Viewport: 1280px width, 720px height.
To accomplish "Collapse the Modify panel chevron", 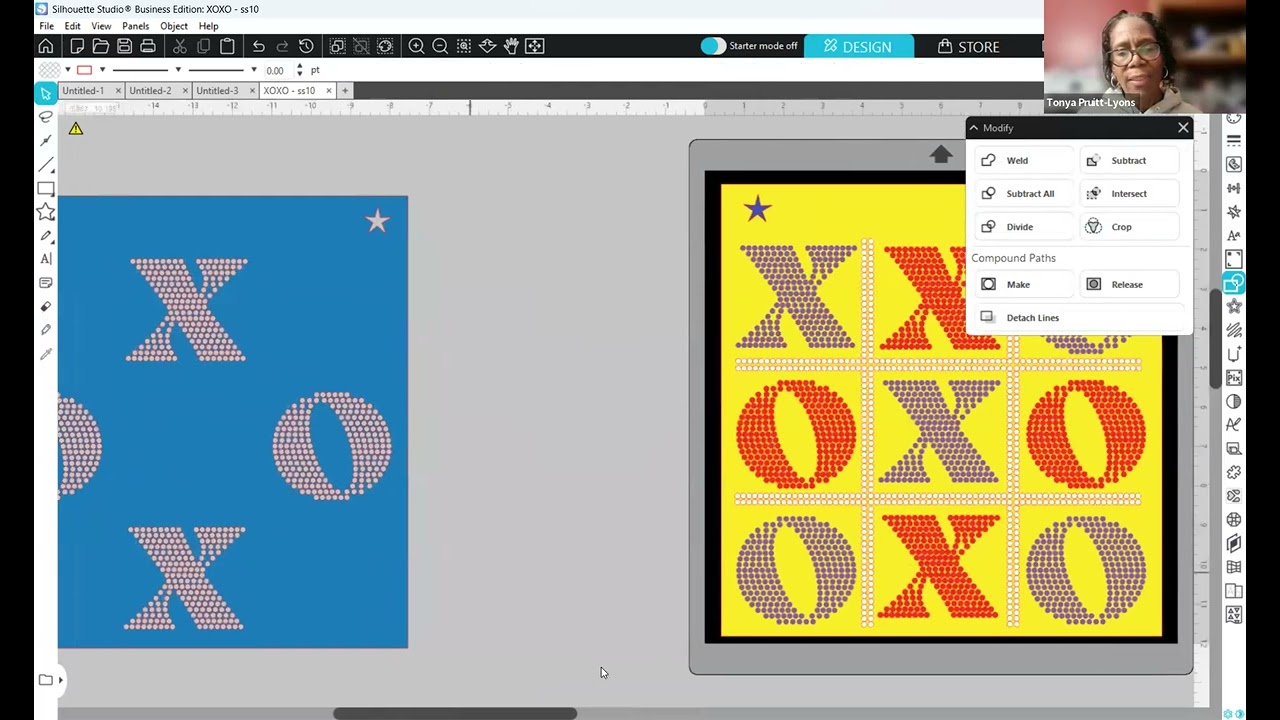I will tap(974, 128).
